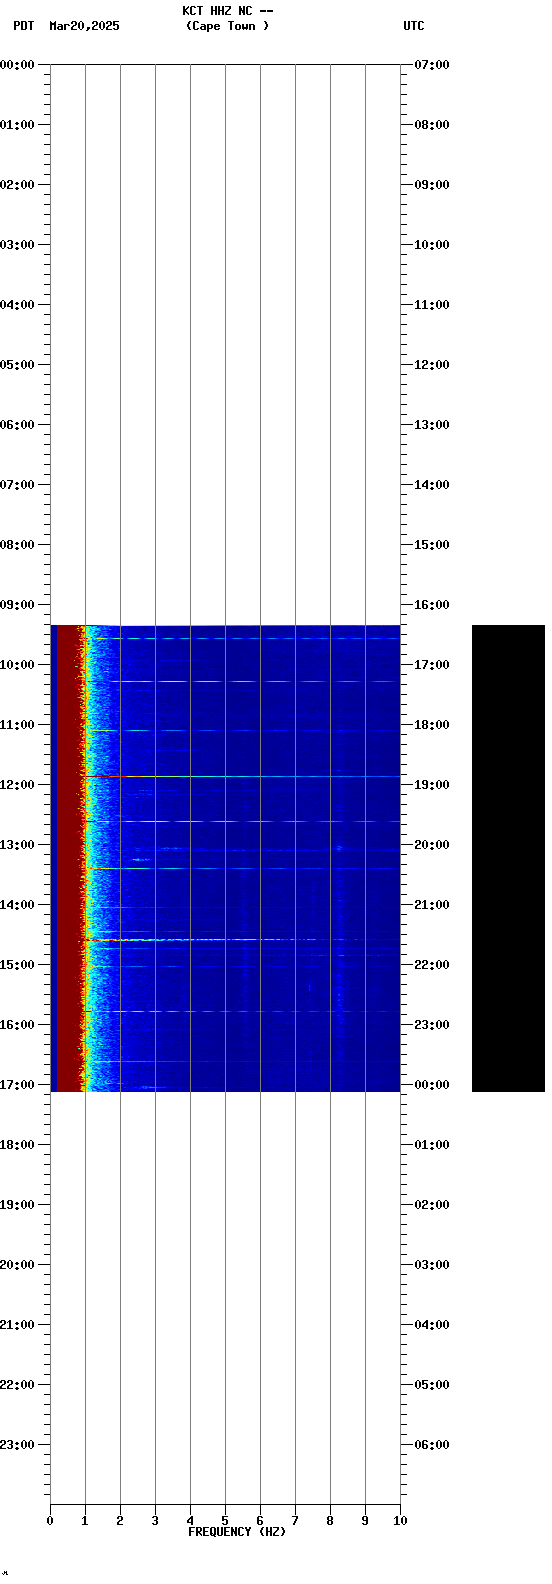The width and height of the screenshot is (552, 1584).
Task: Select the 'UTC' timezone header
Action: tap(414, 26)
